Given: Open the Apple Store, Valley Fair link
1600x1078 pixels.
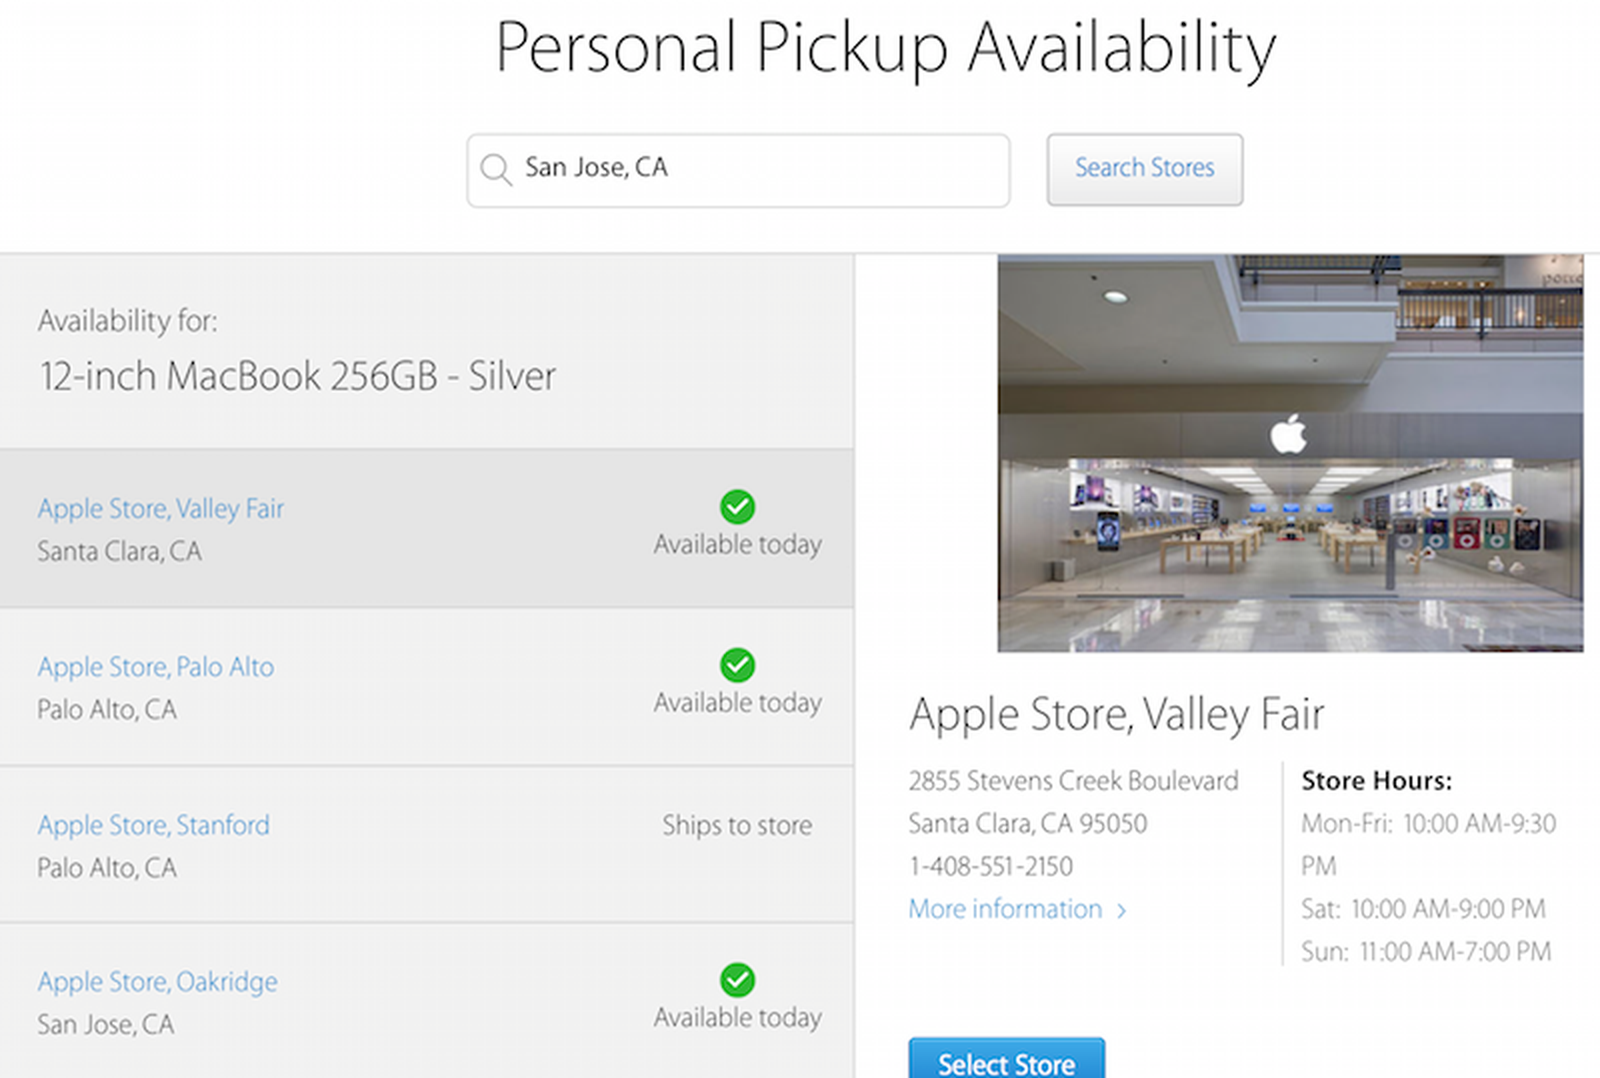Looking at the screenshot, I should 161,509.
